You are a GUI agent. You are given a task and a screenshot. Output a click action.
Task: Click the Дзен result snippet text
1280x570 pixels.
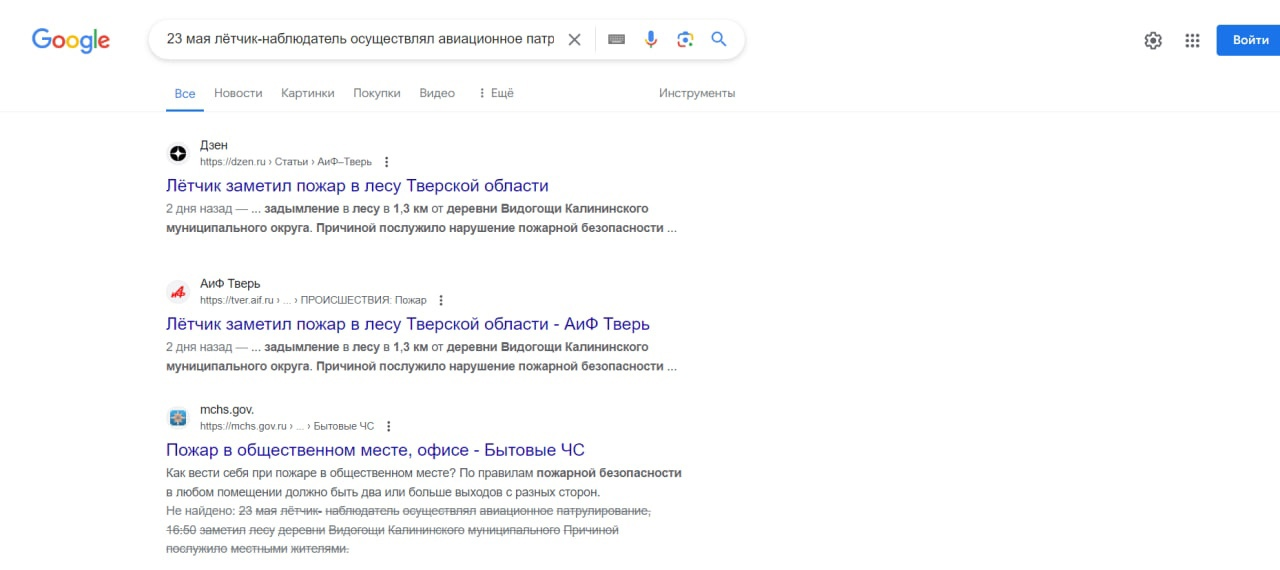click(x=422, y=218)
